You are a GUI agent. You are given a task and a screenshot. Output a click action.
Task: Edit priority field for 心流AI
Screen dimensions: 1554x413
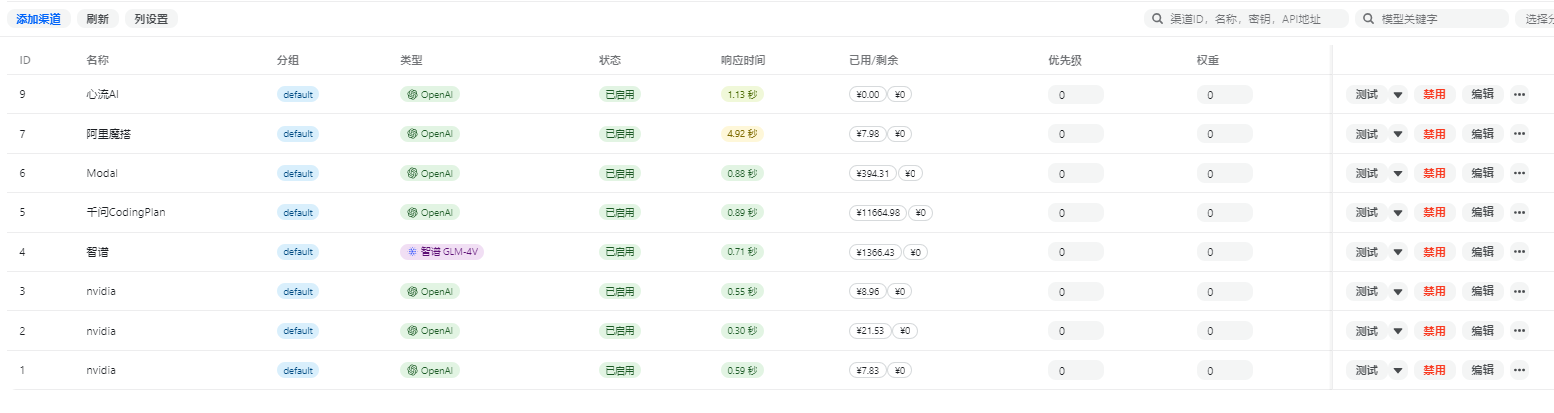[x=1075, y=94]
